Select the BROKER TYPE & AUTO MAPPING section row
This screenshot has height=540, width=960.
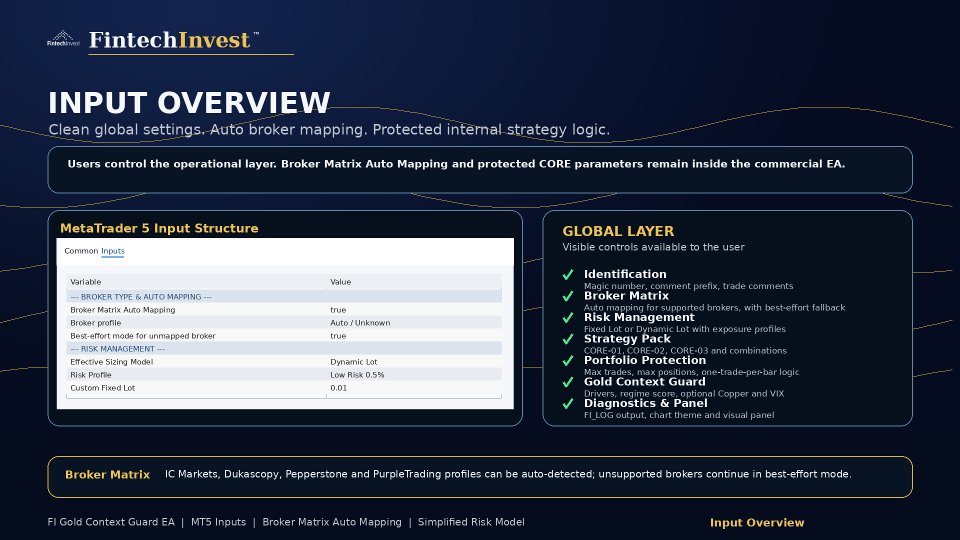click(x=284, y=296)
